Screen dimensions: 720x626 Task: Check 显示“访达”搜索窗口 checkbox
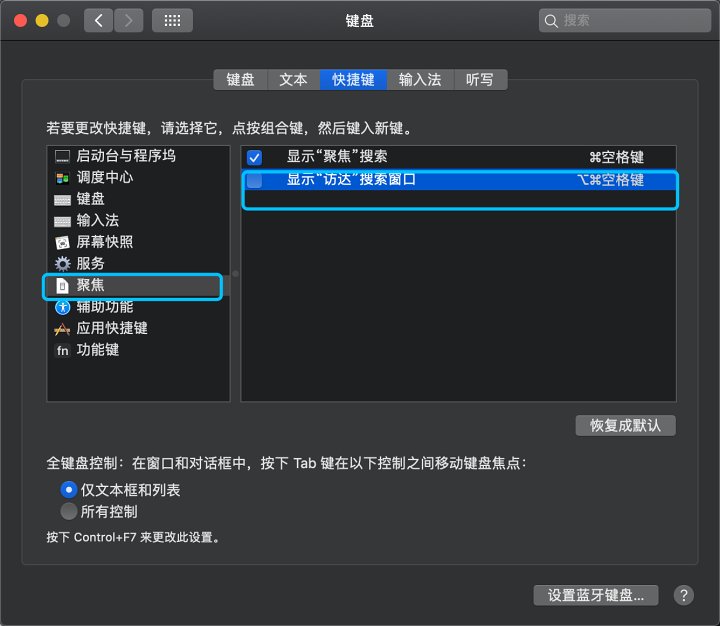point(254,180)
